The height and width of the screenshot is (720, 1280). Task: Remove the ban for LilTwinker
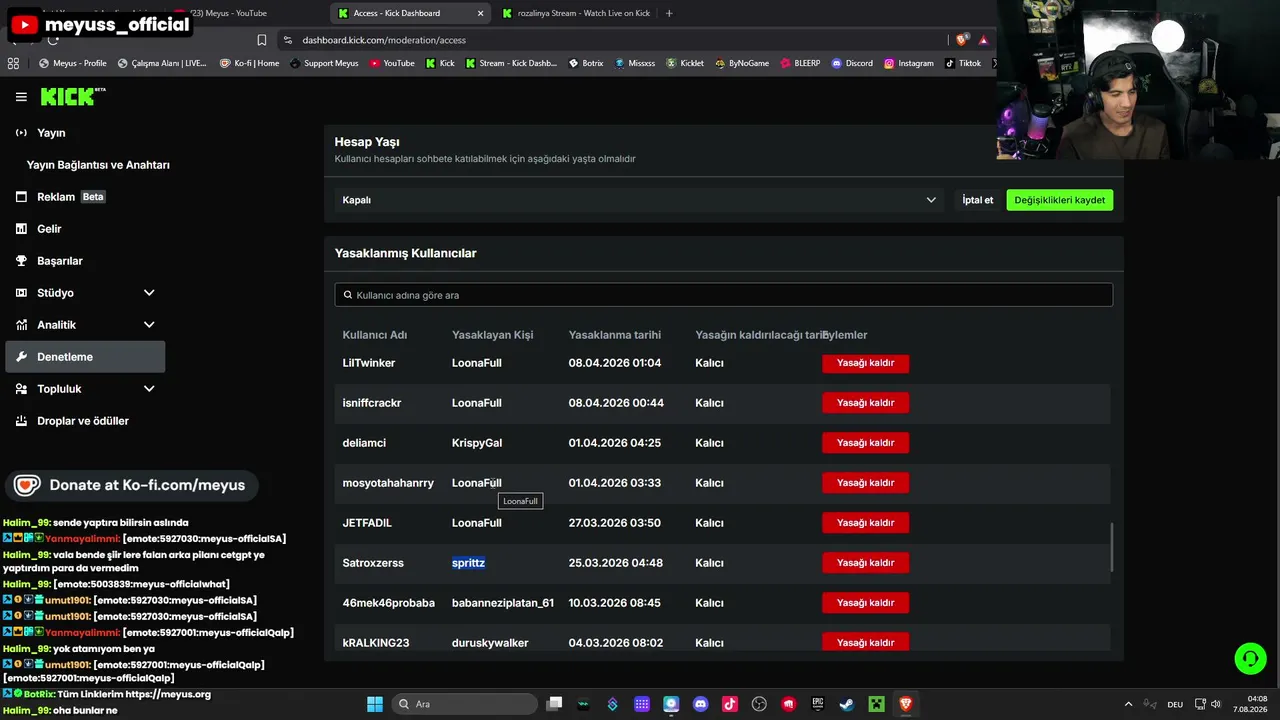[x=865, y=363]
